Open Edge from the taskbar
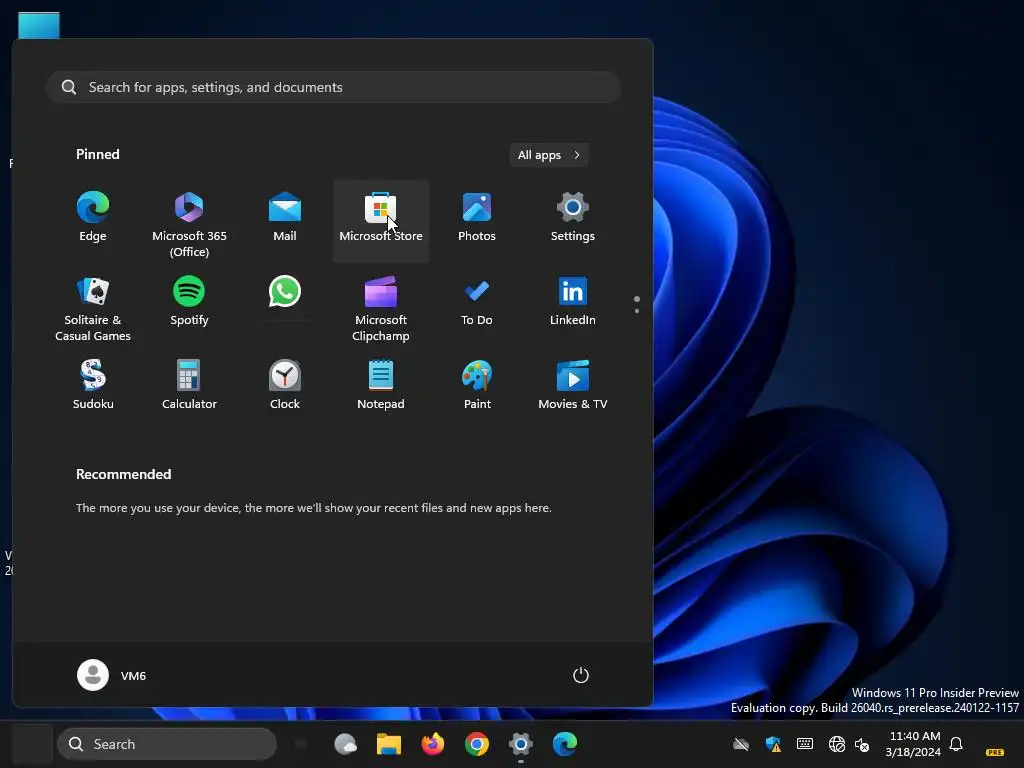1024x768 pixels. [565, 744]
